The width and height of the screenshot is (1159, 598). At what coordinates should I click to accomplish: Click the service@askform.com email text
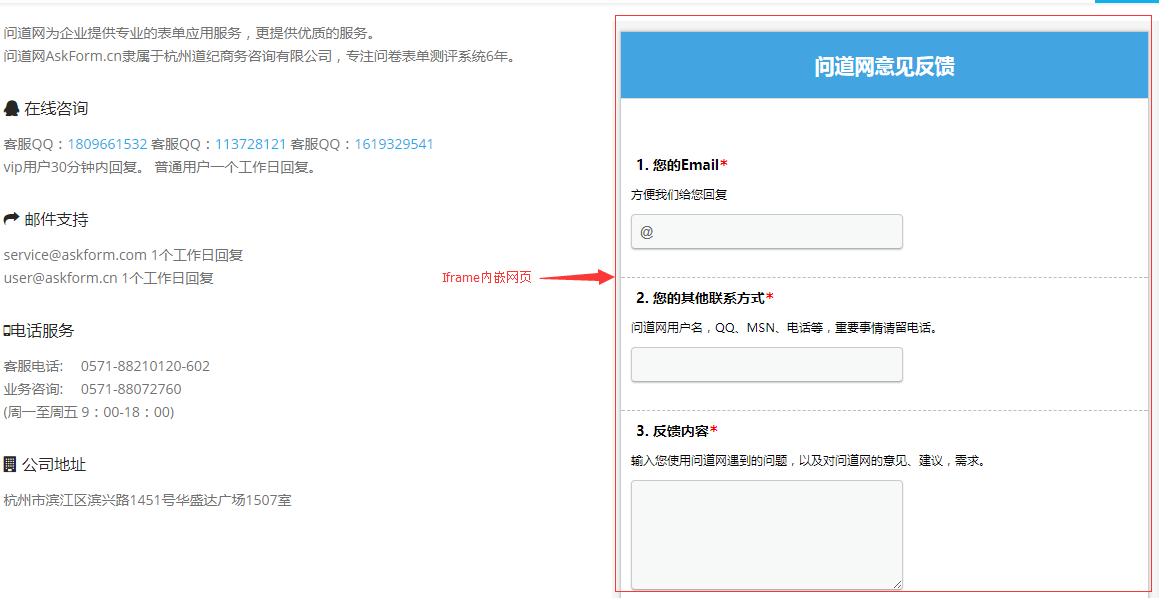75,255
